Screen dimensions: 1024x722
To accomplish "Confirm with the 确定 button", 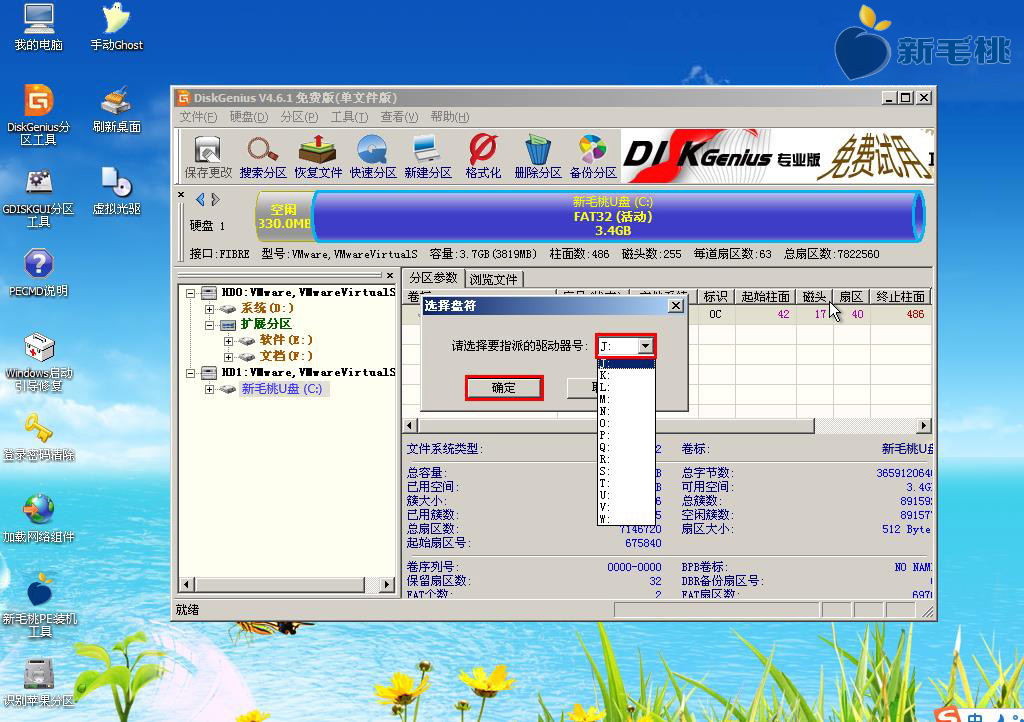I will tap(504, 388).
